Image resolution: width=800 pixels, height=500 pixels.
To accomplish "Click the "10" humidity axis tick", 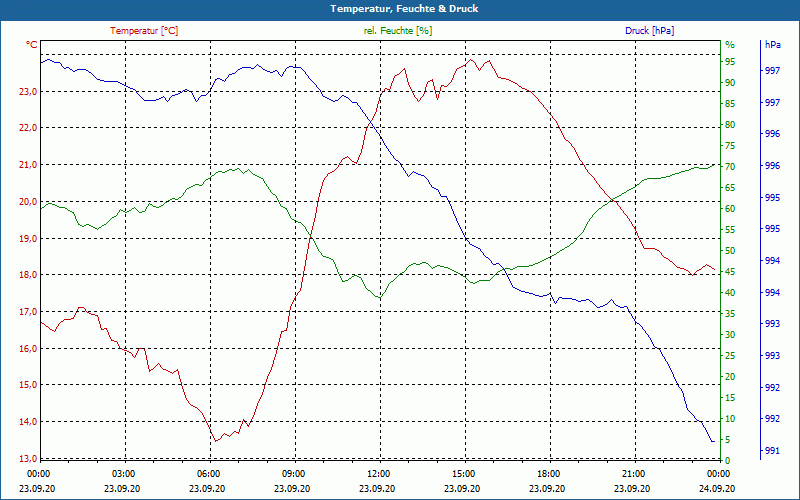I will tap(730, 419).
